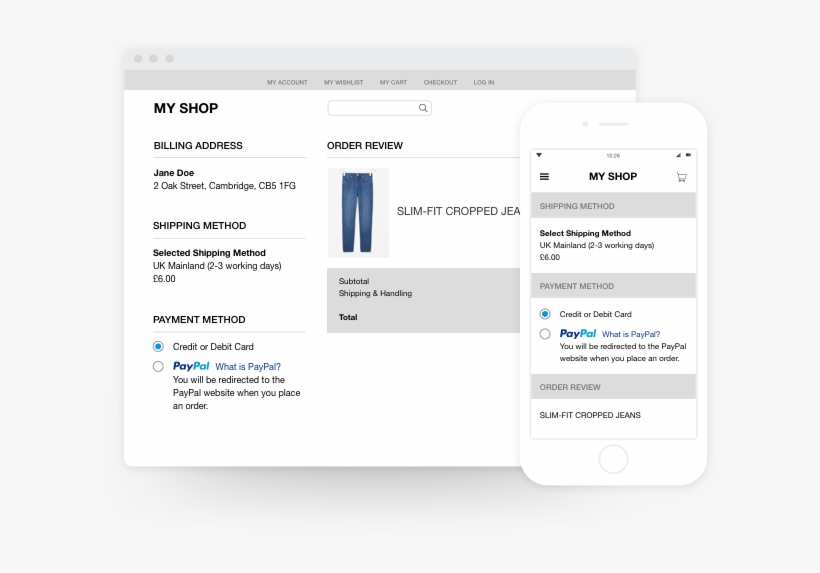
Task: Click the MY SHOP logo on desktop
Action: 186,108
